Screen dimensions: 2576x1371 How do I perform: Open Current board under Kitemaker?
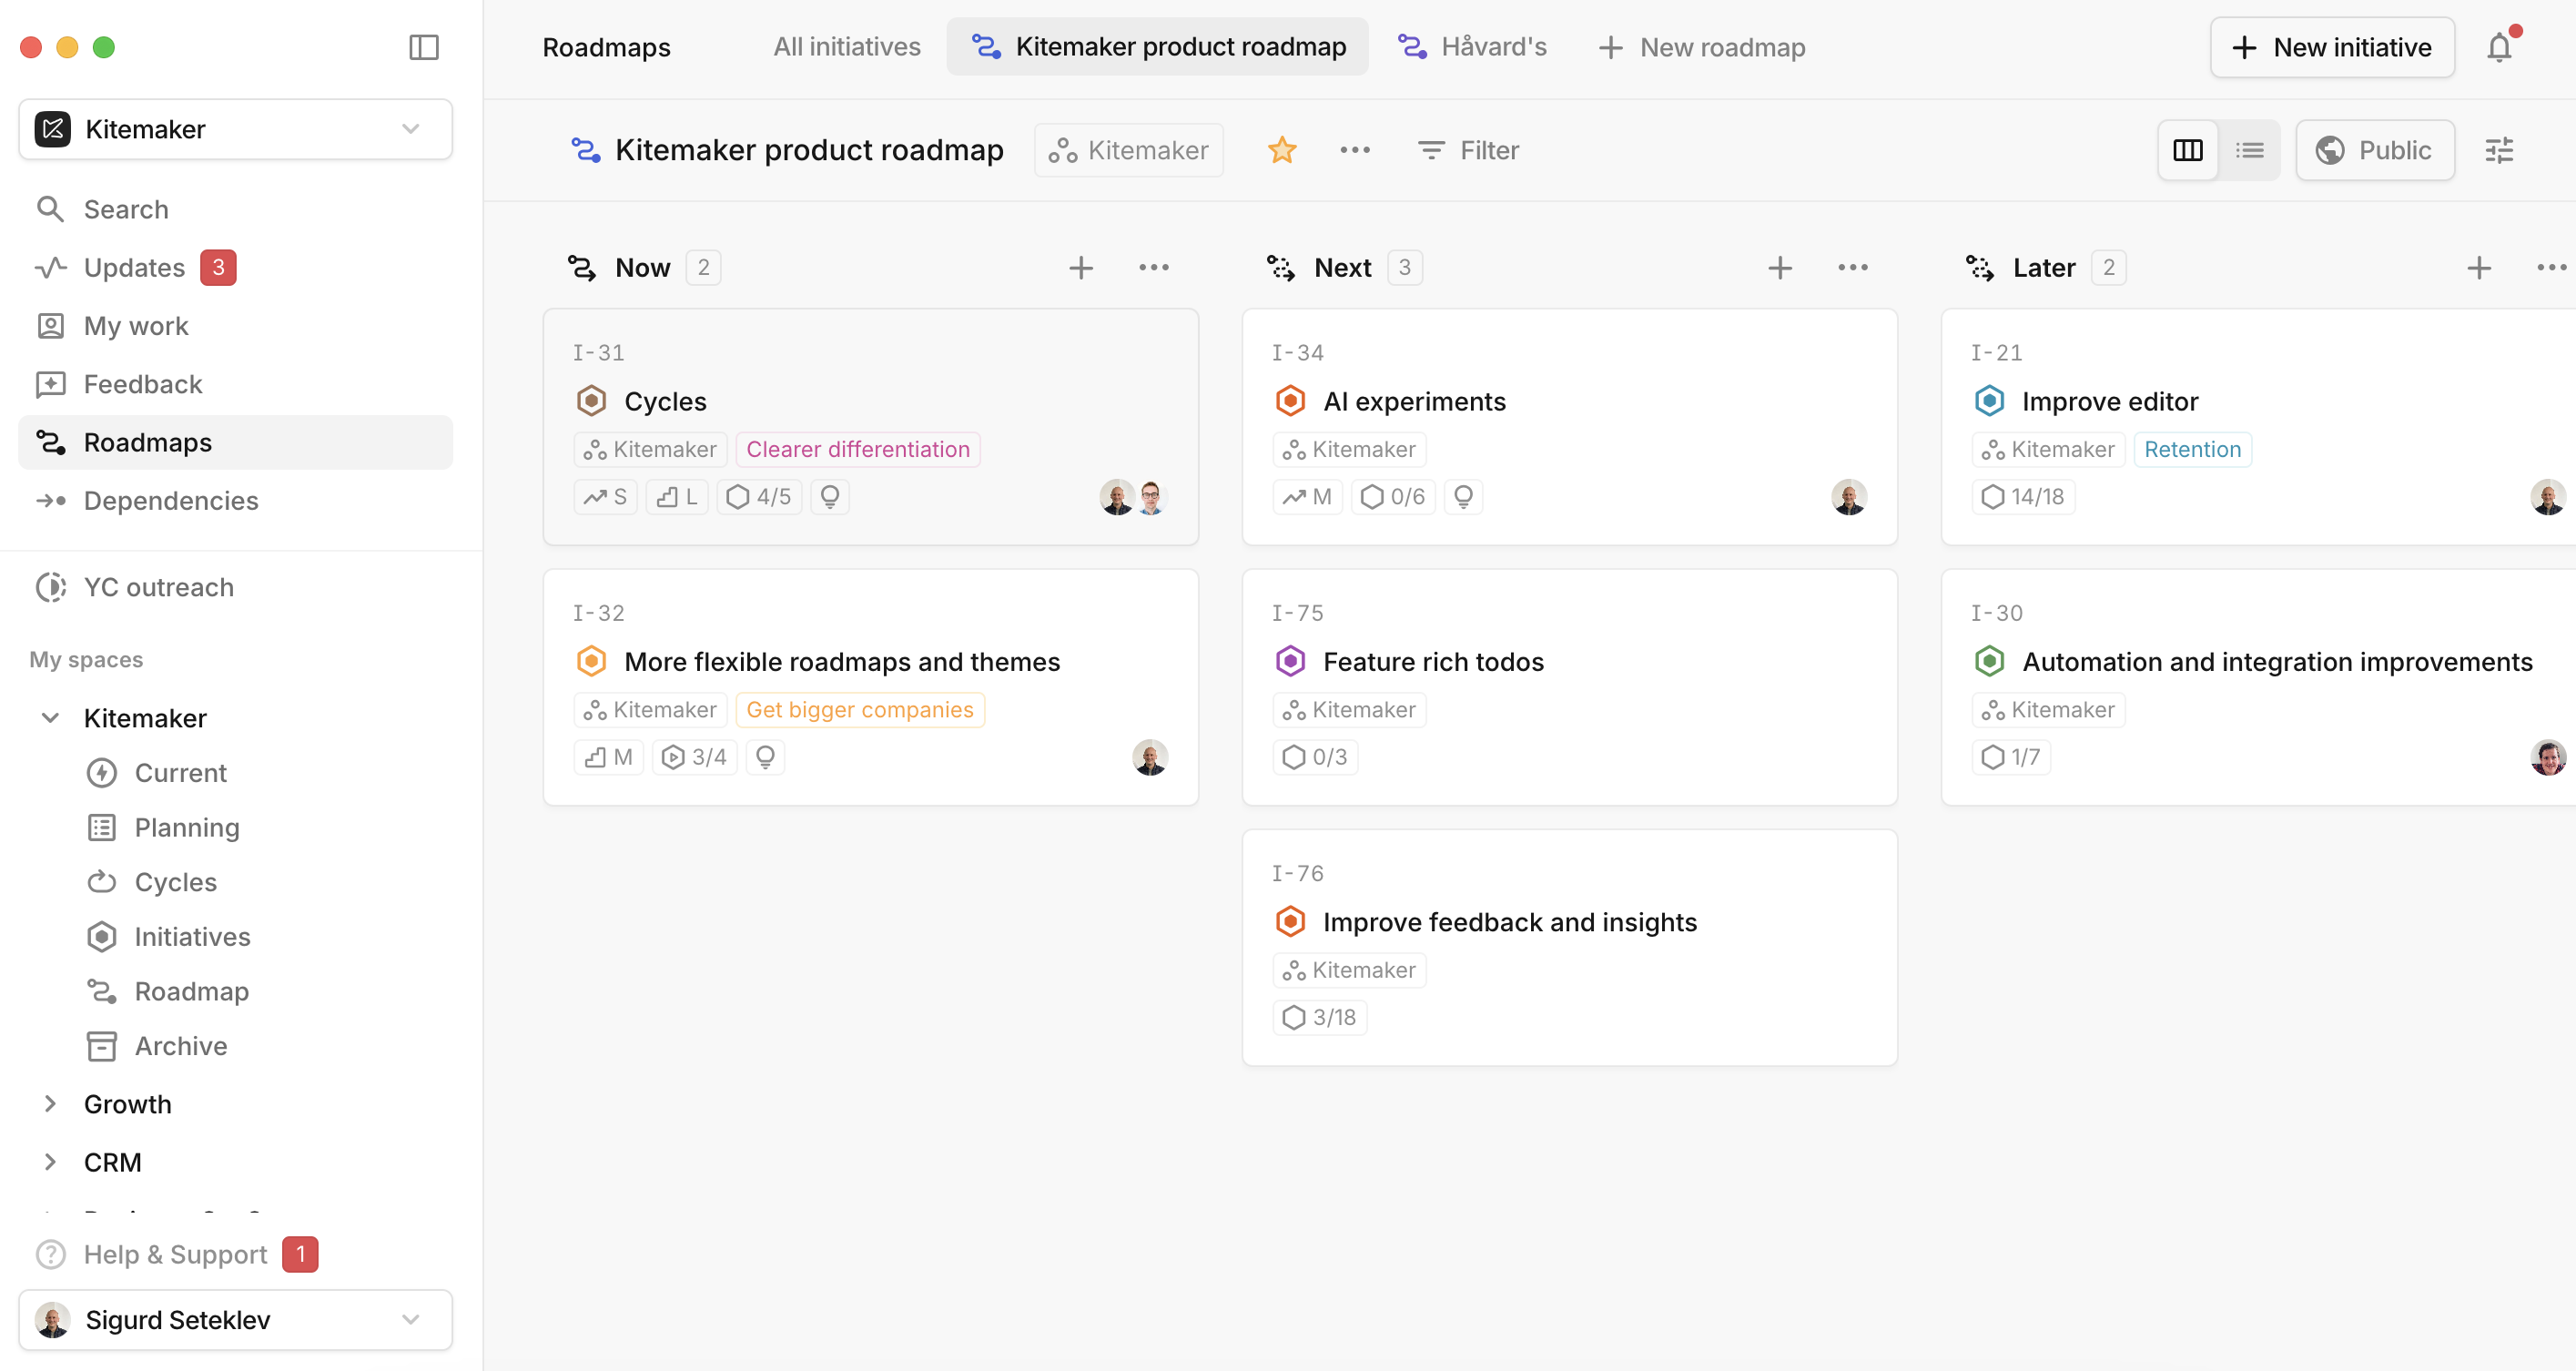[x=180, y=773]
